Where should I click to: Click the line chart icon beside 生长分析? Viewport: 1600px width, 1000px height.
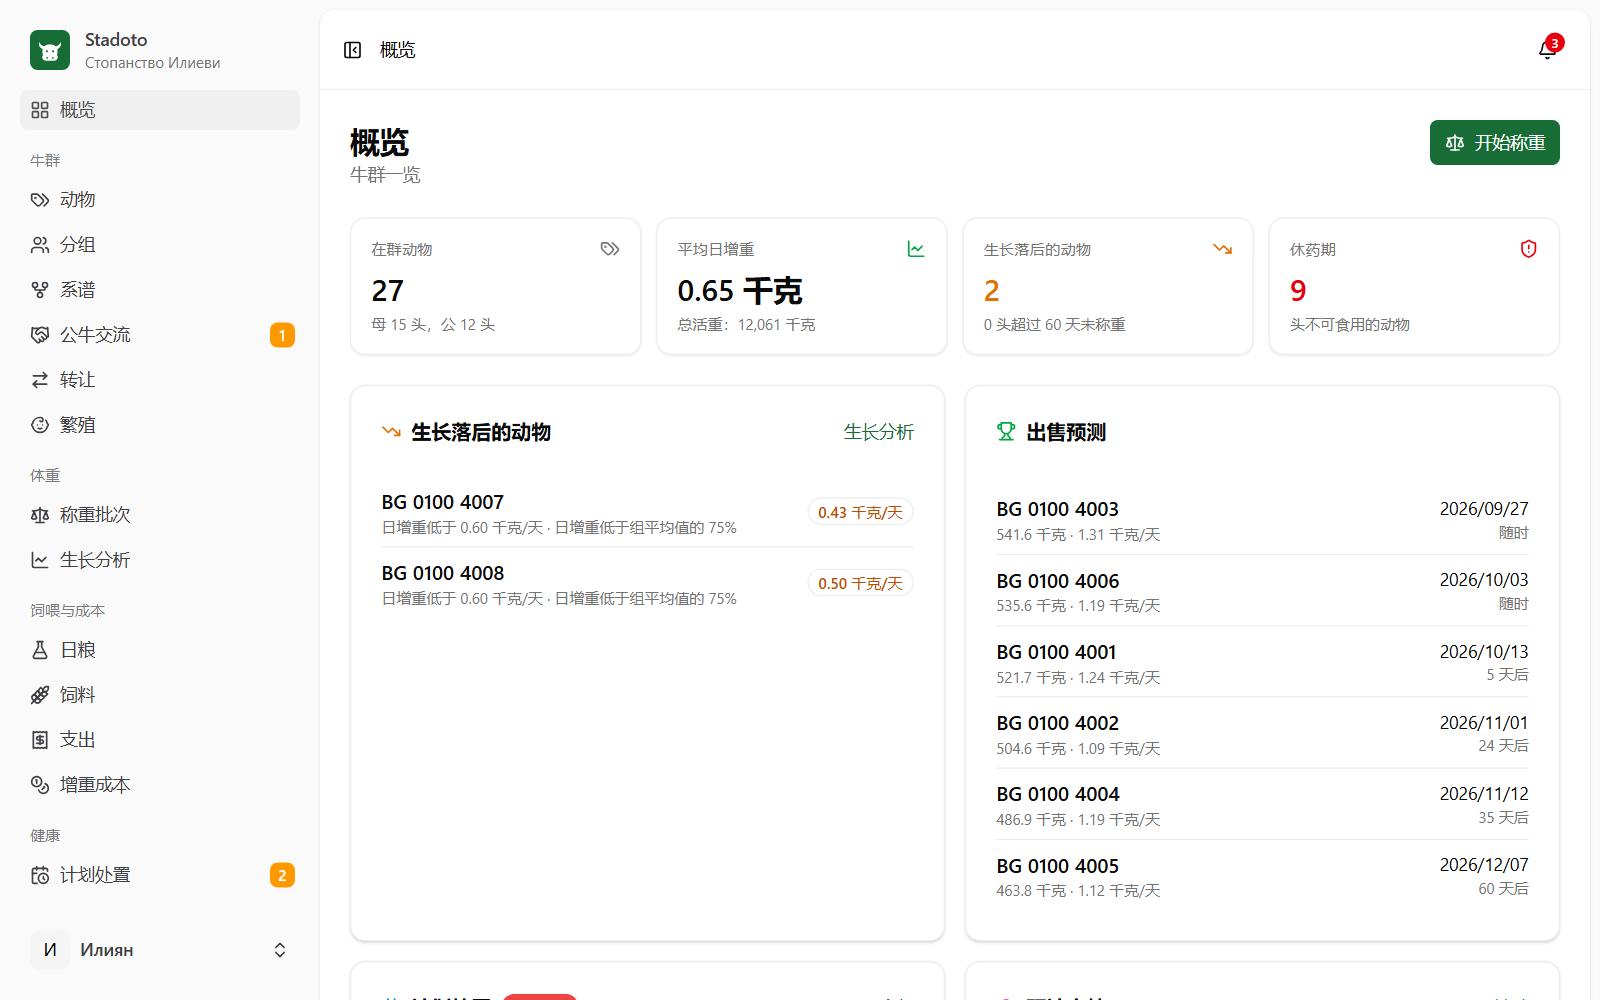click(40, 560)
